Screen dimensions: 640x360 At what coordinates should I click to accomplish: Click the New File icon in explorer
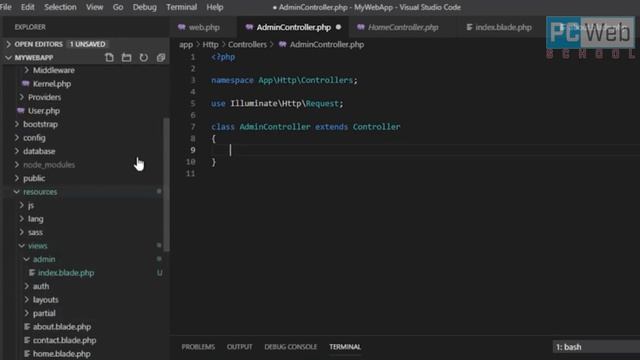click(x=109, y=58)
